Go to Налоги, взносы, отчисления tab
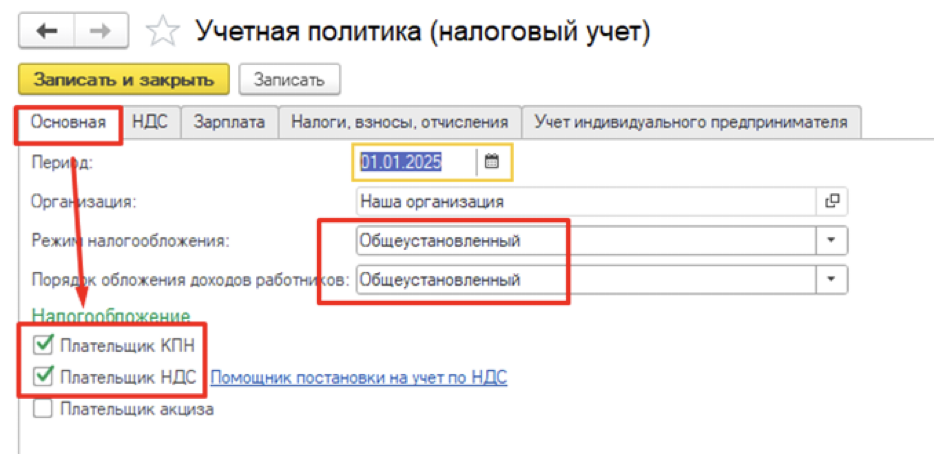Viewport: 934px width, 454px height. (400, 122)
